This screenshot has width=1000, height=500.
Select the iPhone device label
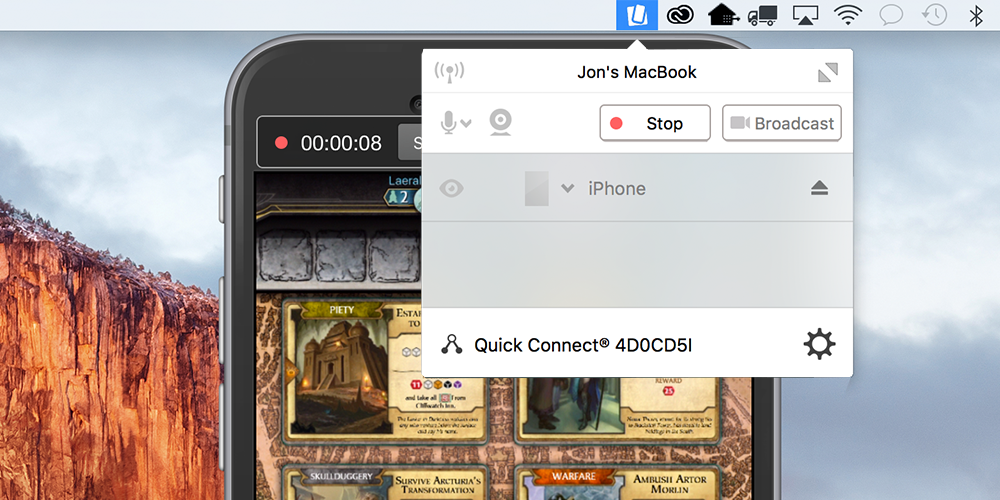(617, 189)
